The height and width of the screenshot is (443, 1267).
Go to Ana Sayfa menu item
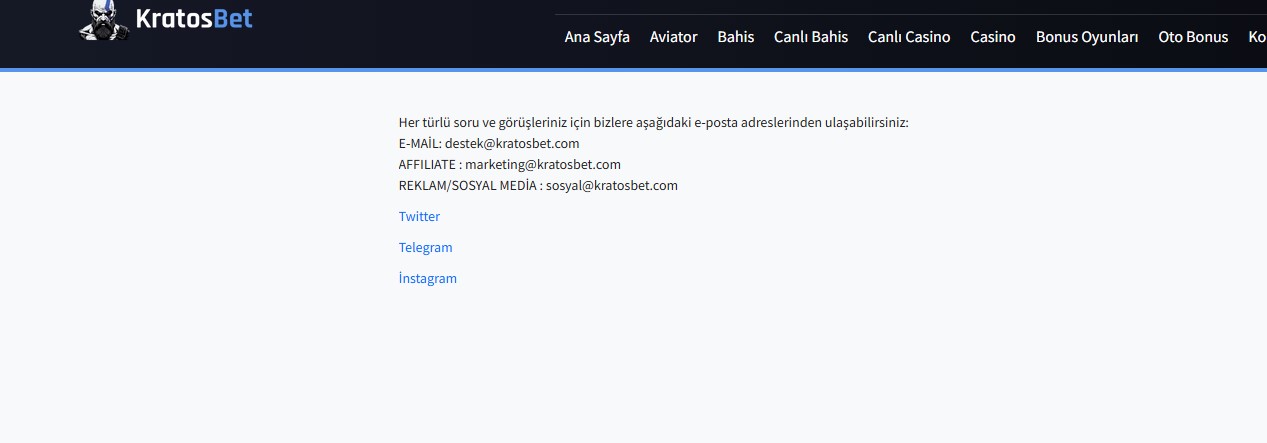pos(597,37)
